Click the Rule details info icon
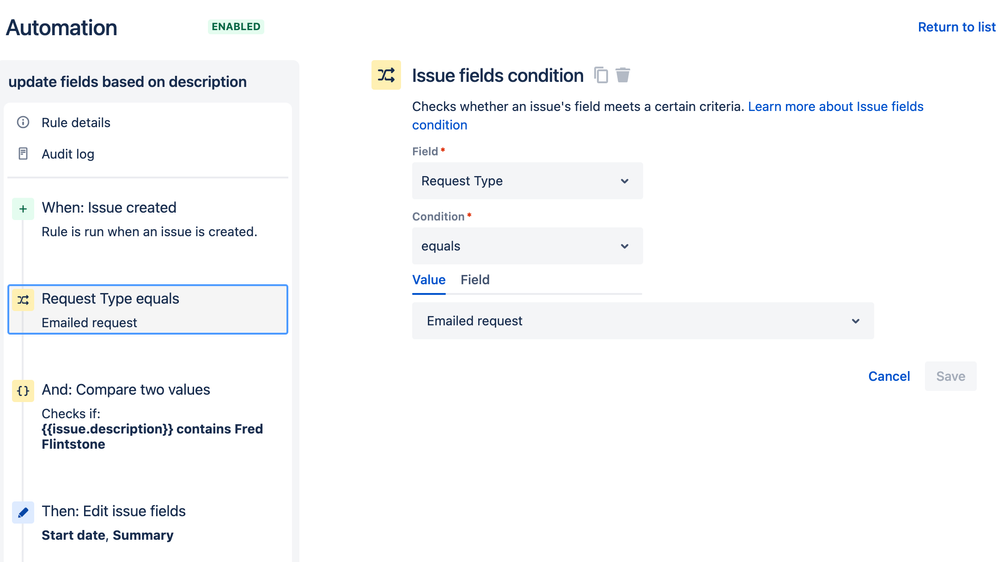998x562 pixels. click(x=23, y=122)
